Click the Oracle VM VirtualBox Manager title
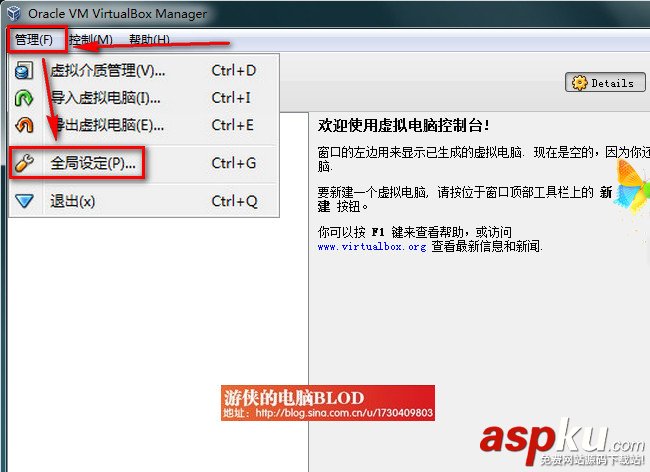Screen dimensions: 650x472 117,14
